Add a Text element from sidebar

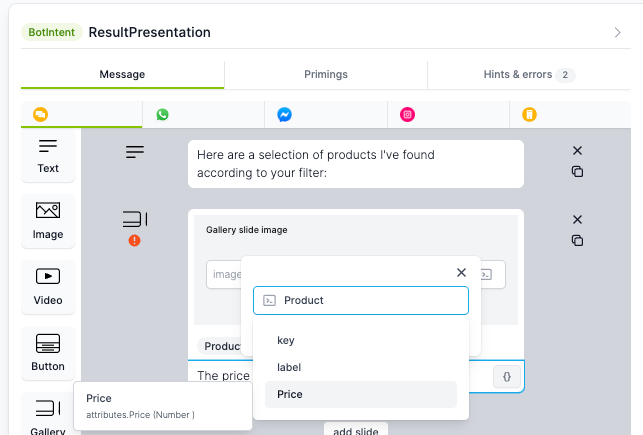[x=48, y=156]
